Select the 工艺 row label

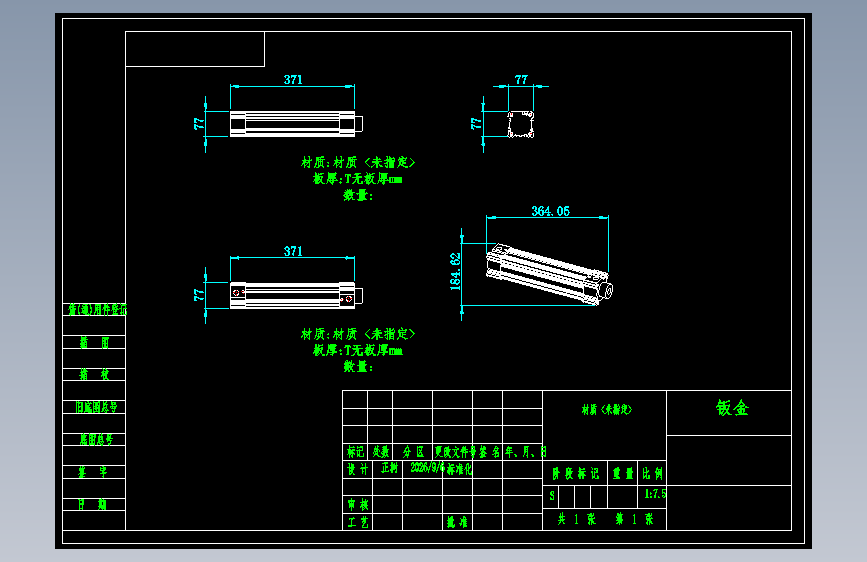point(358,522)
